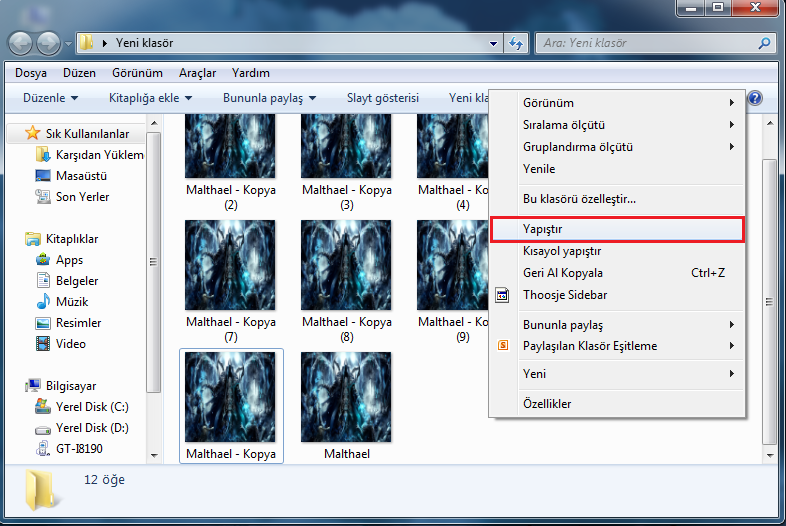The height and width of the screenshot is (526, 786).
Task: Click the Resimler picture icon
Action: [43, 323]
